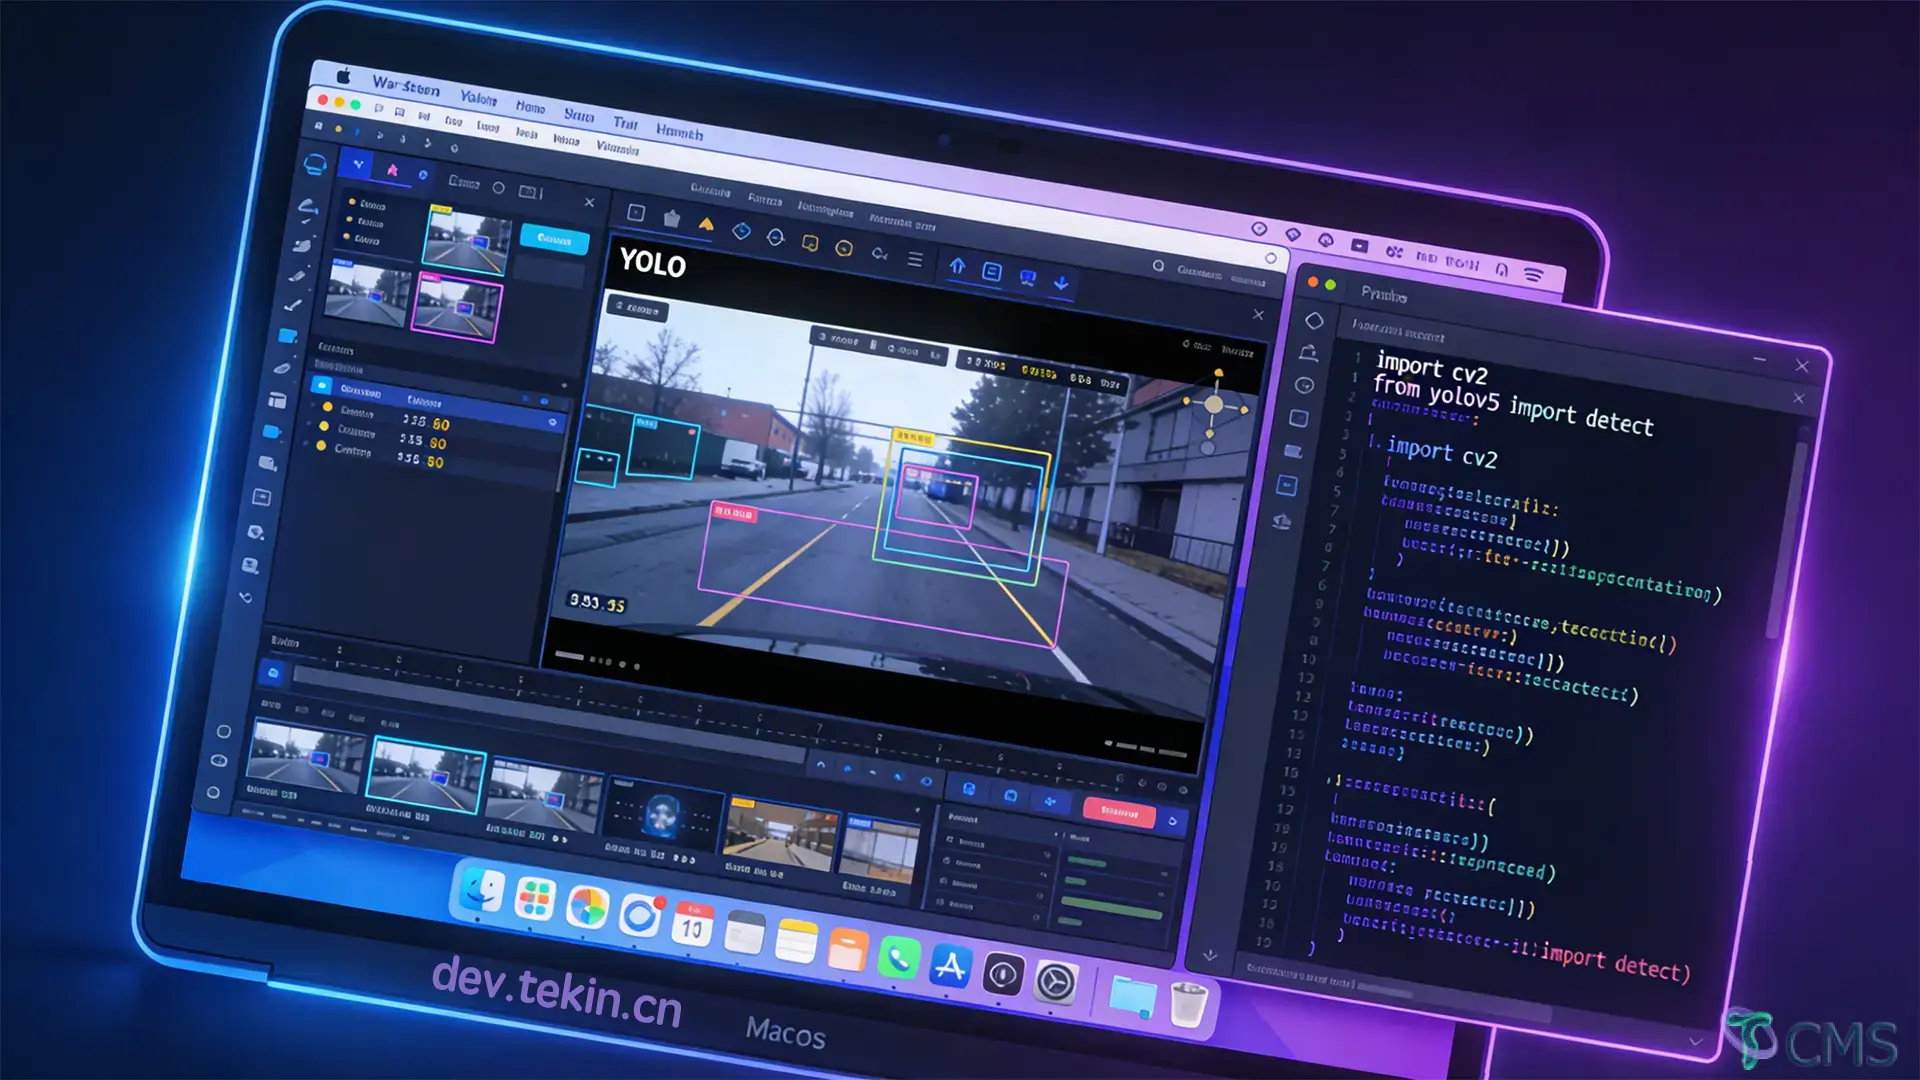This screenshot has width=1920, height=1080.
Task: Select the pink-outlined street thumbnail in the left panel
Action: (455, 305)
